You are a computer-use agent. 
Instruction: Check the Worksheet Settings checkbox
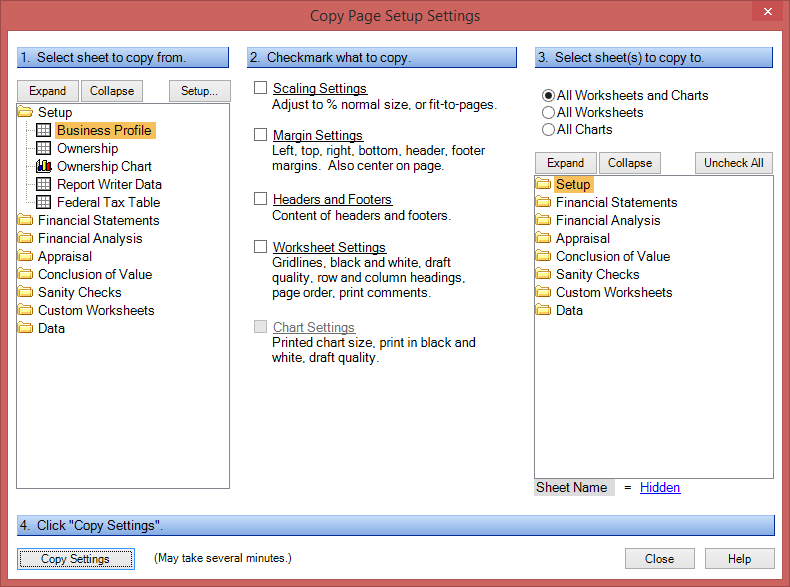[260, 246]
